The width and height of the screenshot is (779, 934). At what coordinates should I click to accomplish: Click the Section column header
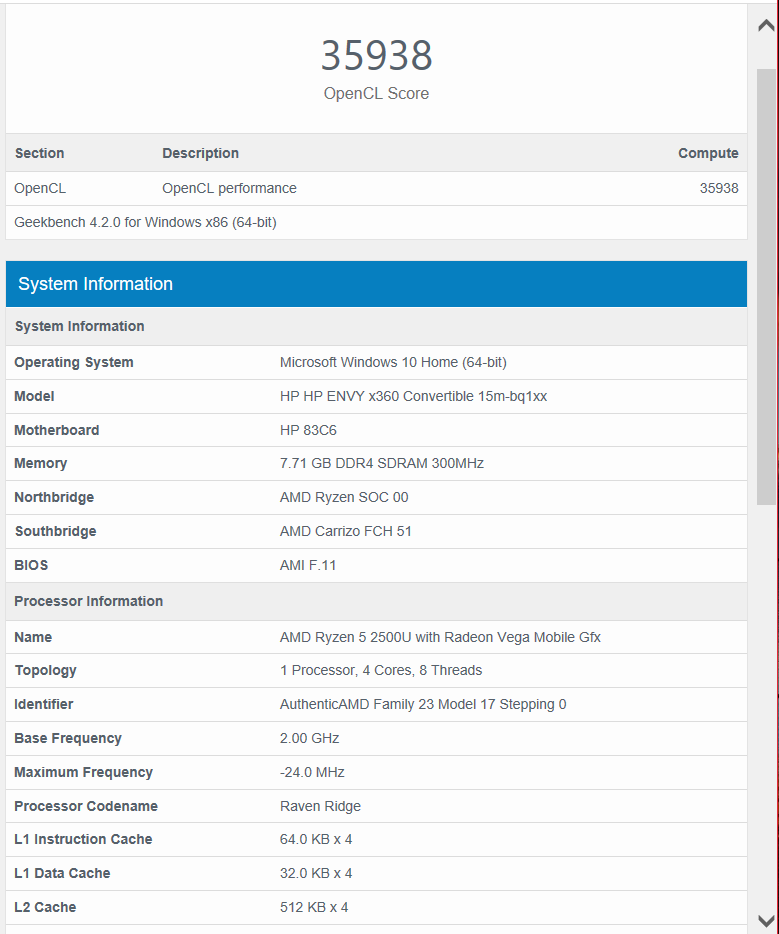[x=39, y=153]
